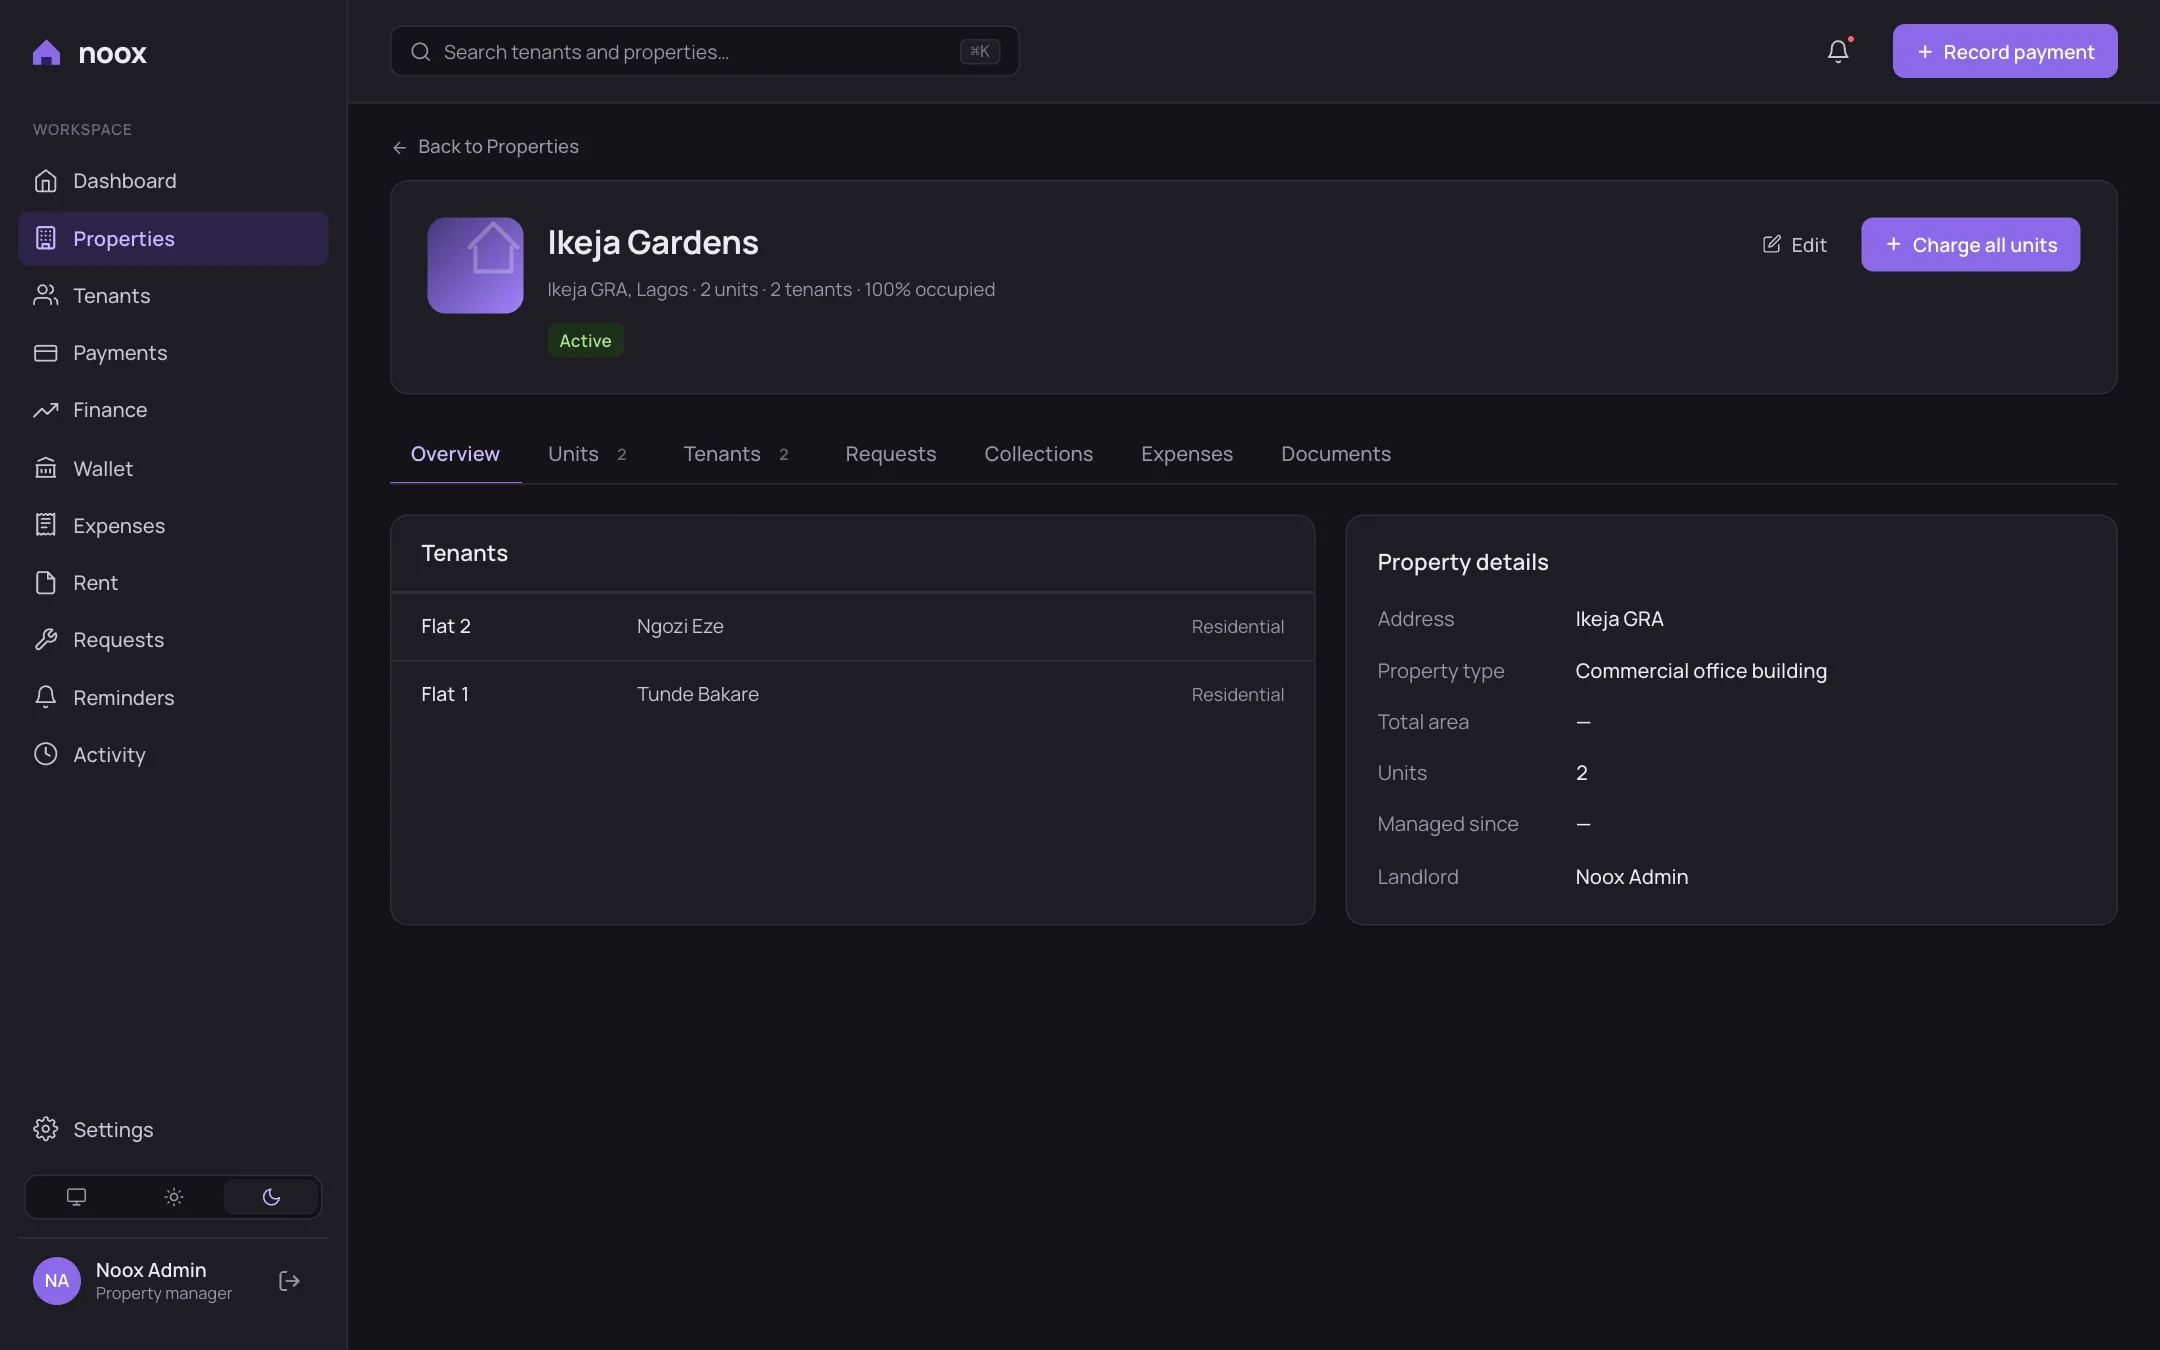Open the Ngozi Eze tenant row
This screenshot has height=1350, width=2160.
[852, 627]
